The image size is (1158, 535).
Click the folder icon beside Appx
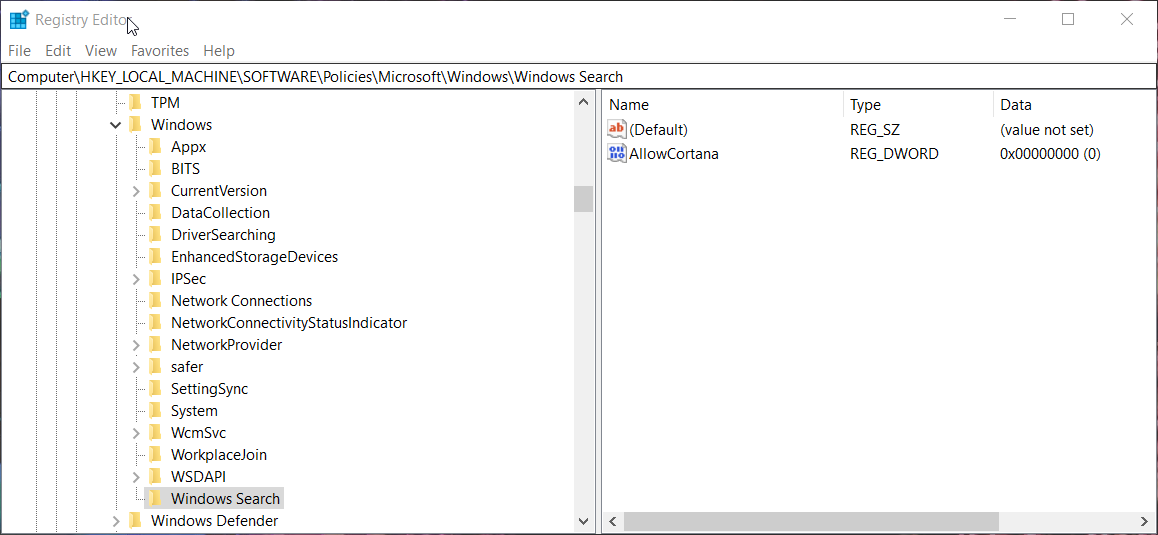point(154,147)
